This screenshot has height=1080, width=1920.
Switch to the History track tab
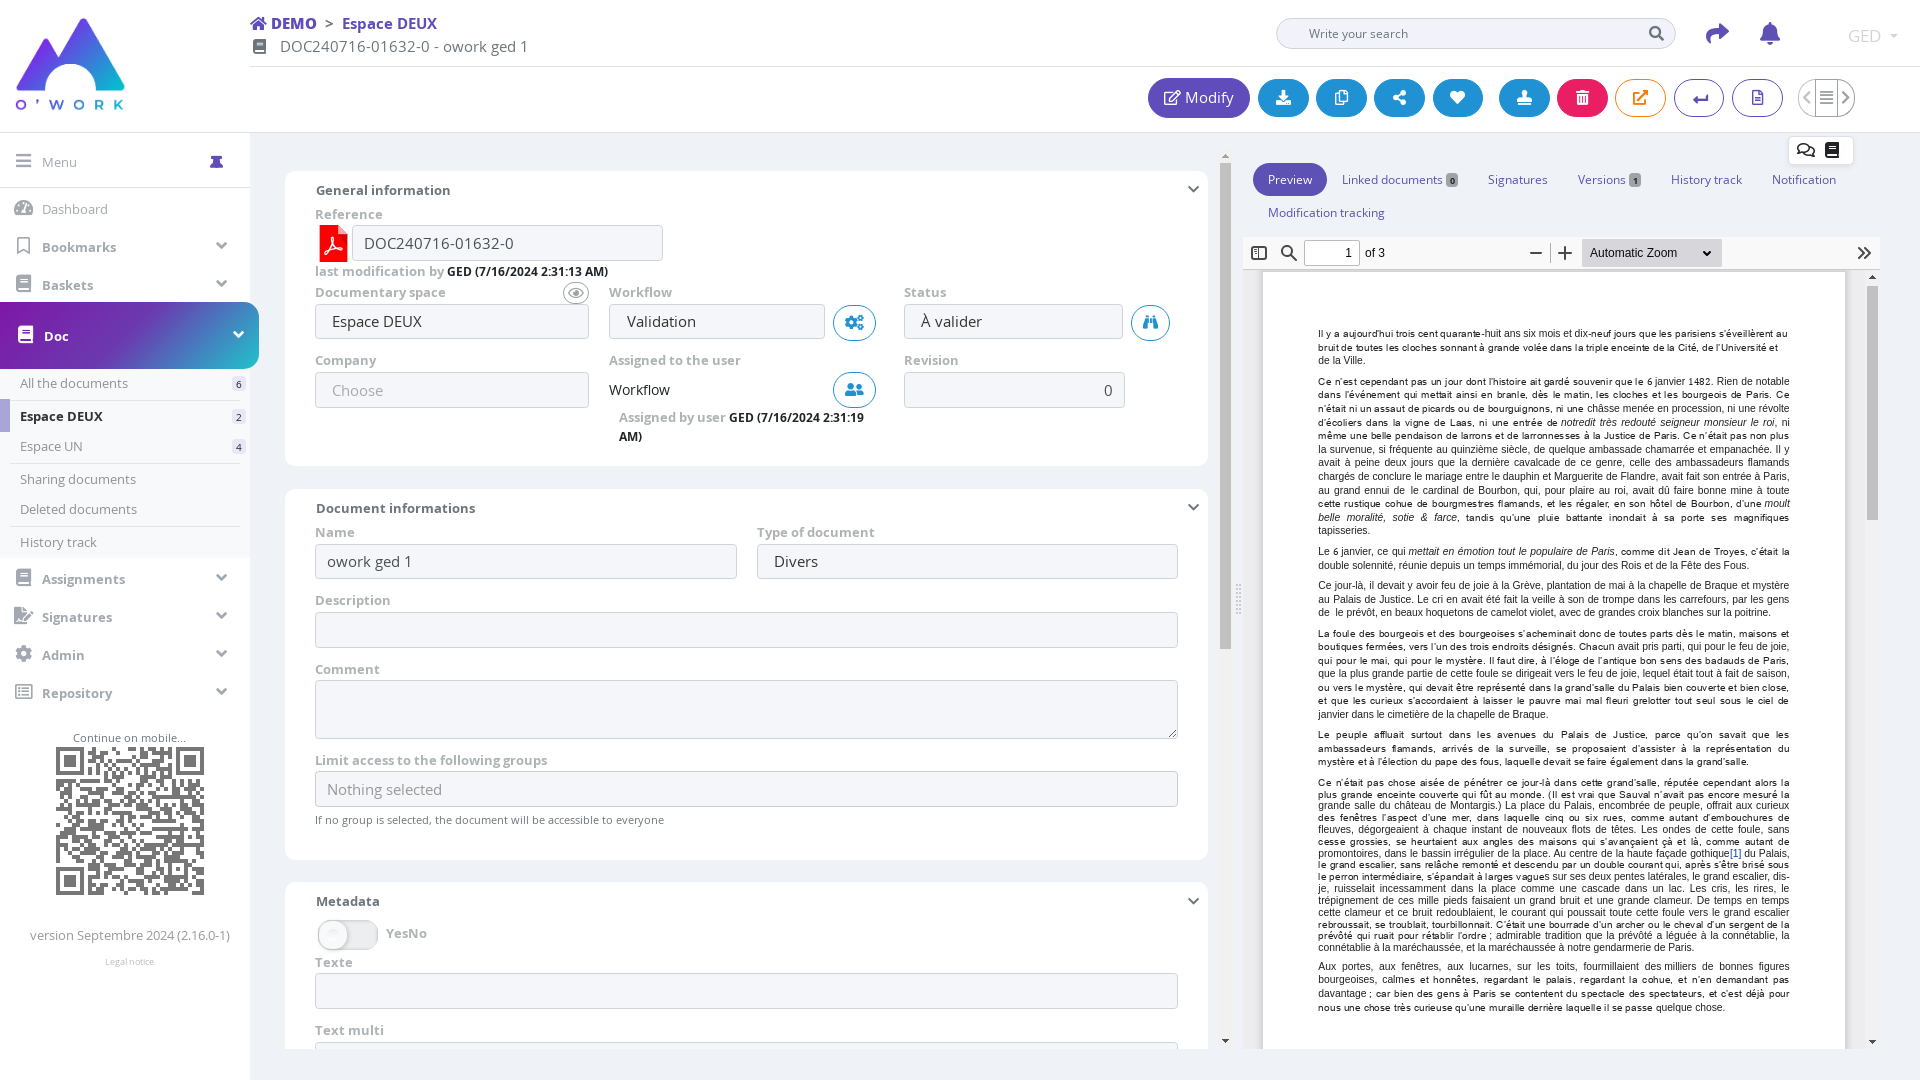point(1705,180)
